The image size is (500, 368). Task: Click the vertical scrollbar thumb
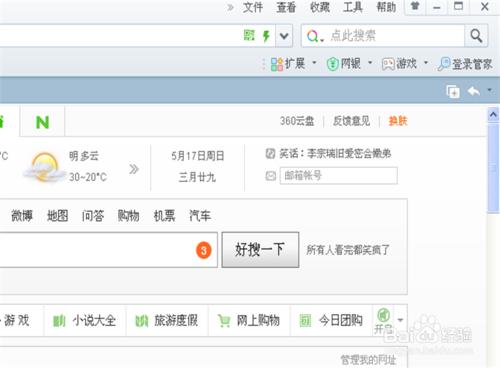click(493, 168)
